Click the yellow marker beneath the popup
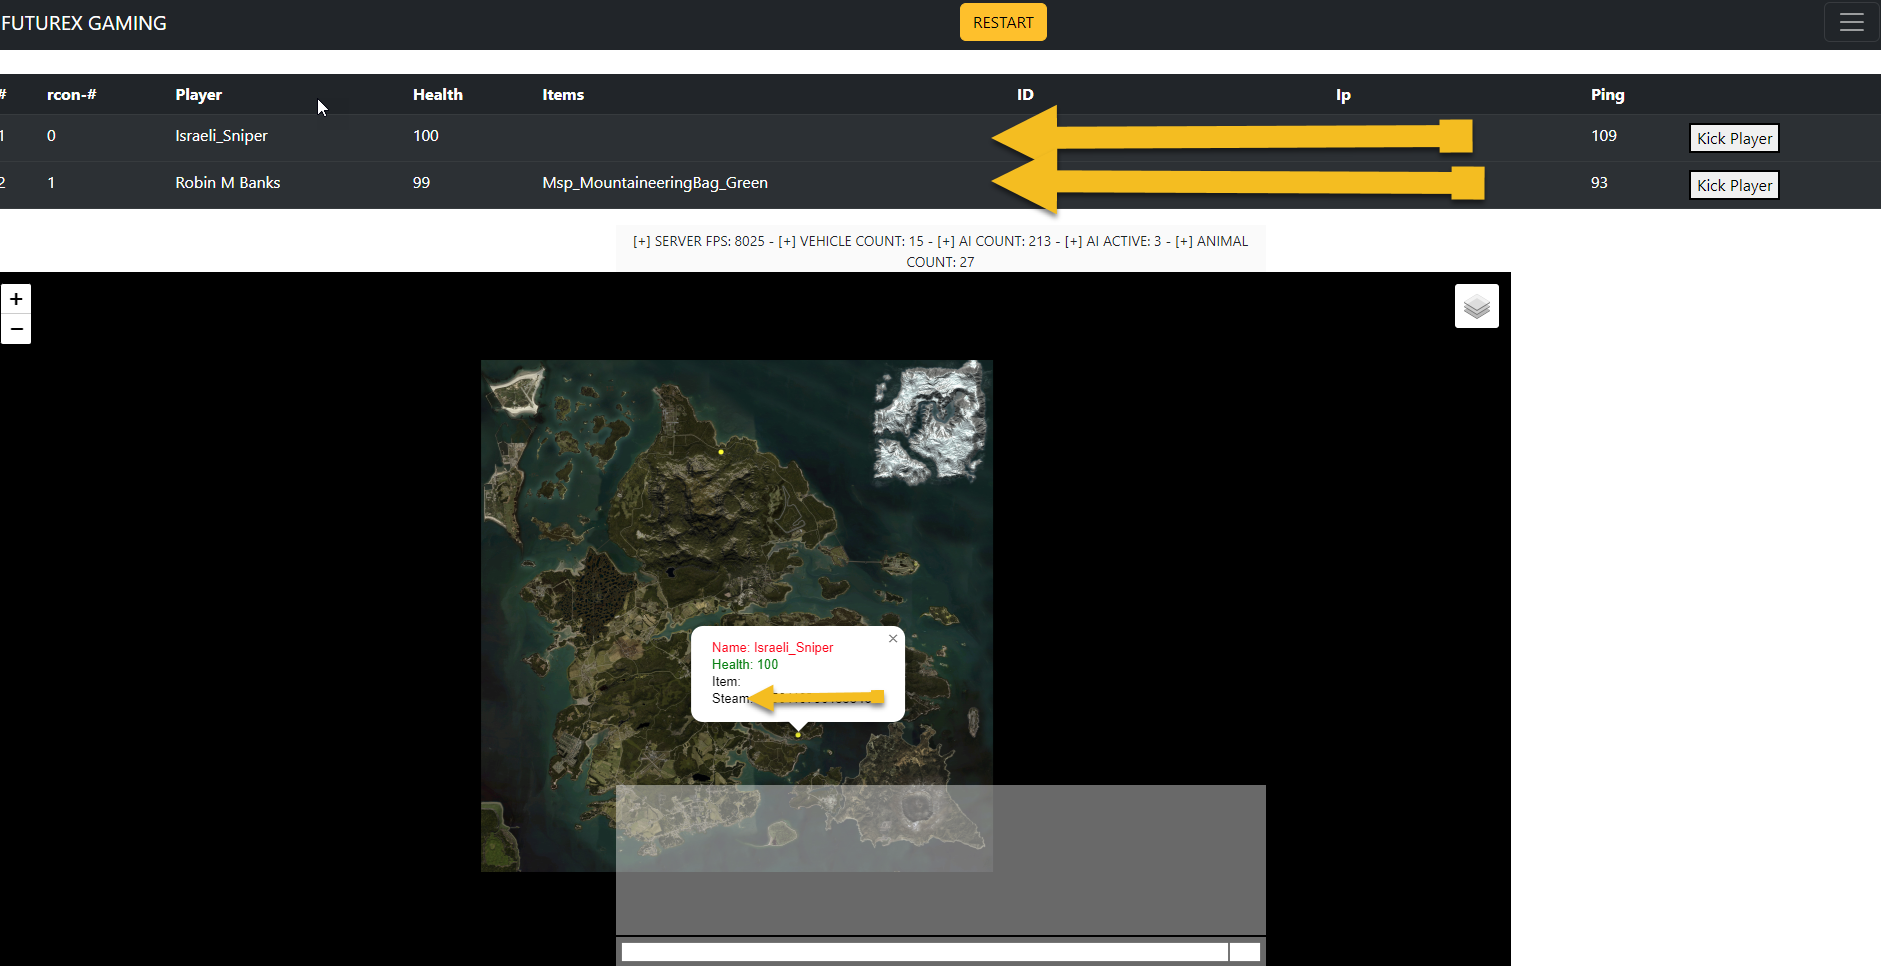 pos(798,735)
